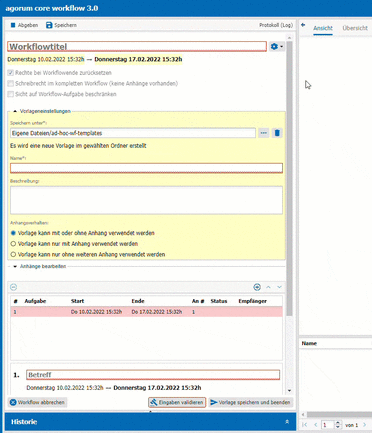Click the blue back arrow beside Ansicht
This screenshot has width=372, height=433.
[x=303, y=25]
